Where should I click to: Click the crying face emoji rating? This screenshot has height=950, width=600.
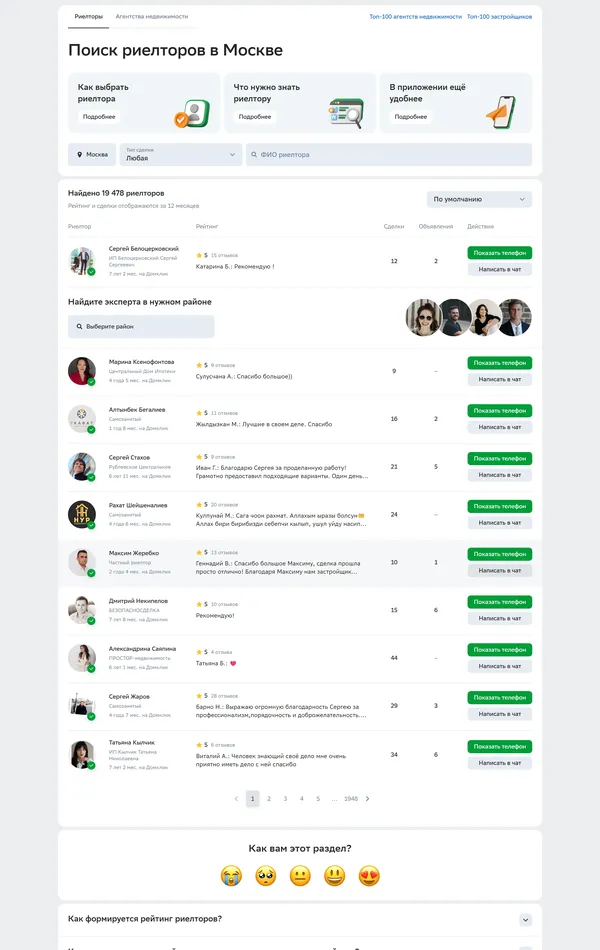click(232, 876)
